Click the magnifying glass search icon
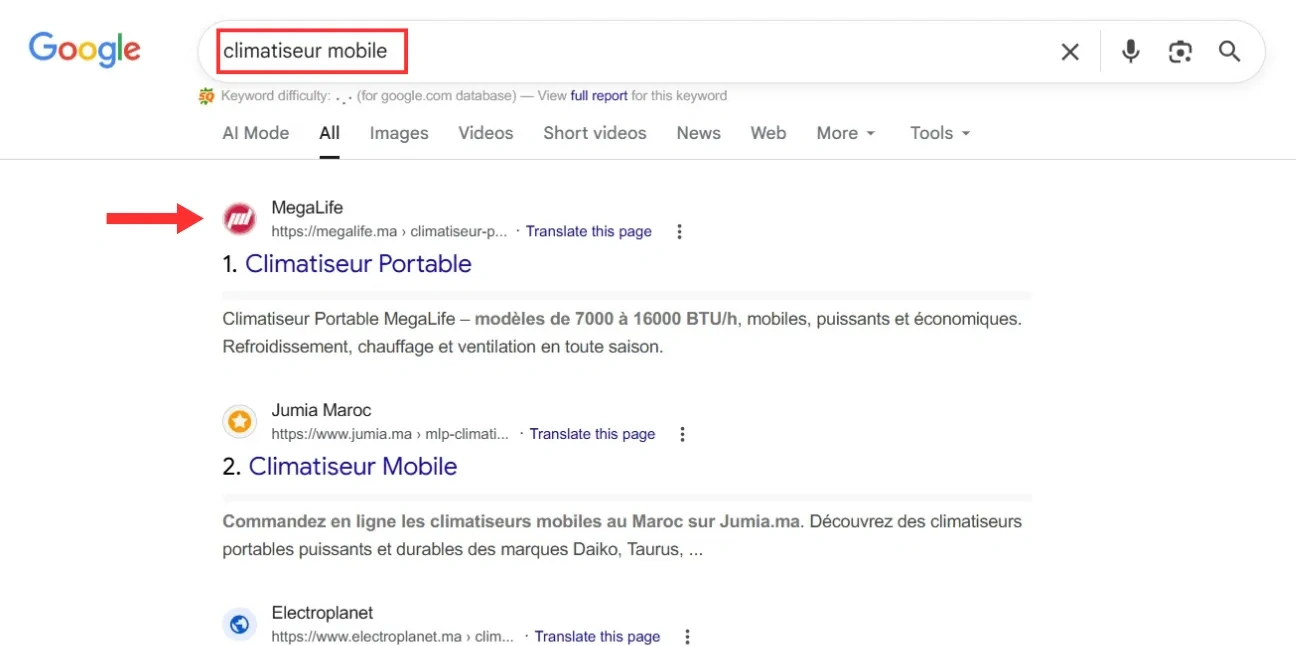The image size is (1296, 646). (1229, 51)
